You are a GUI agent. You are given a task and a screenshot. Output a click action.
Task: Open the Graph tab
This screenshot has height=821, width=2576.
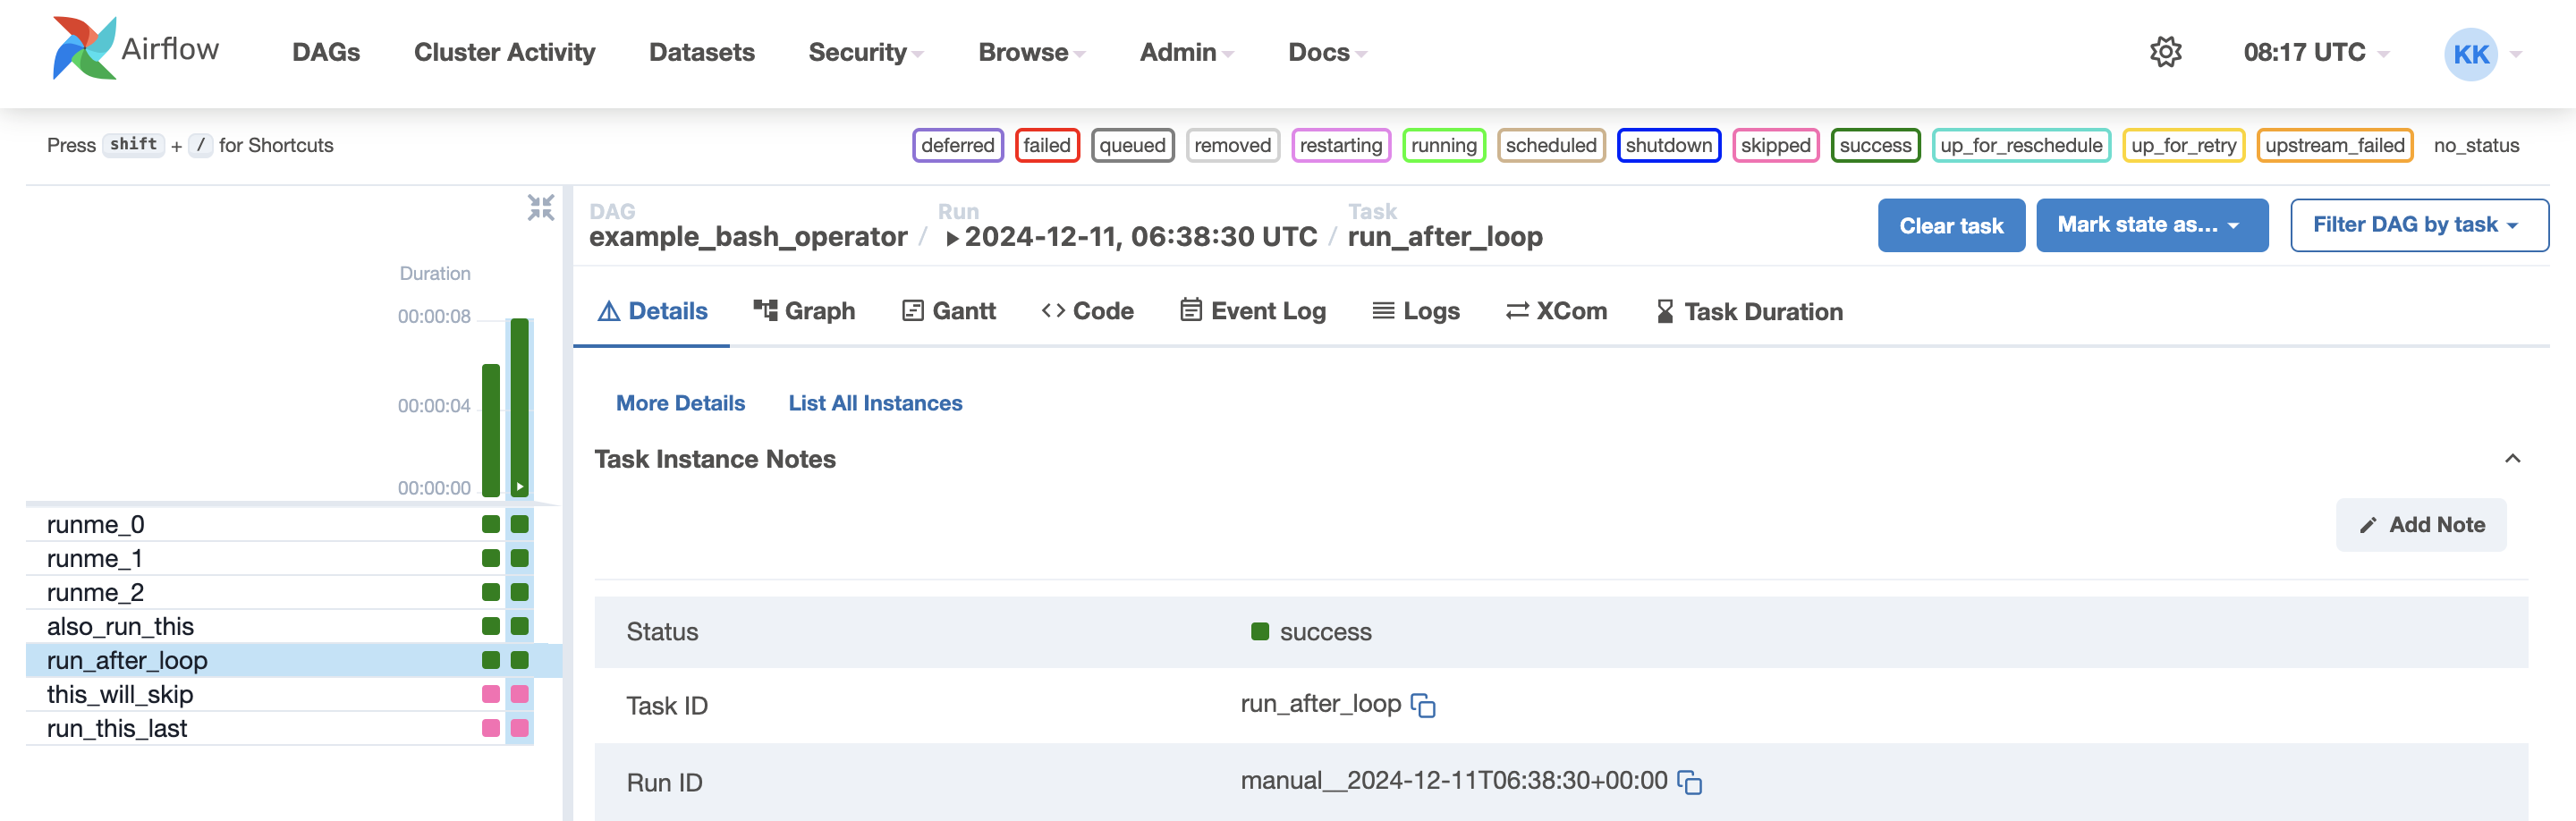pyautogui.click(x=804, y=311)
